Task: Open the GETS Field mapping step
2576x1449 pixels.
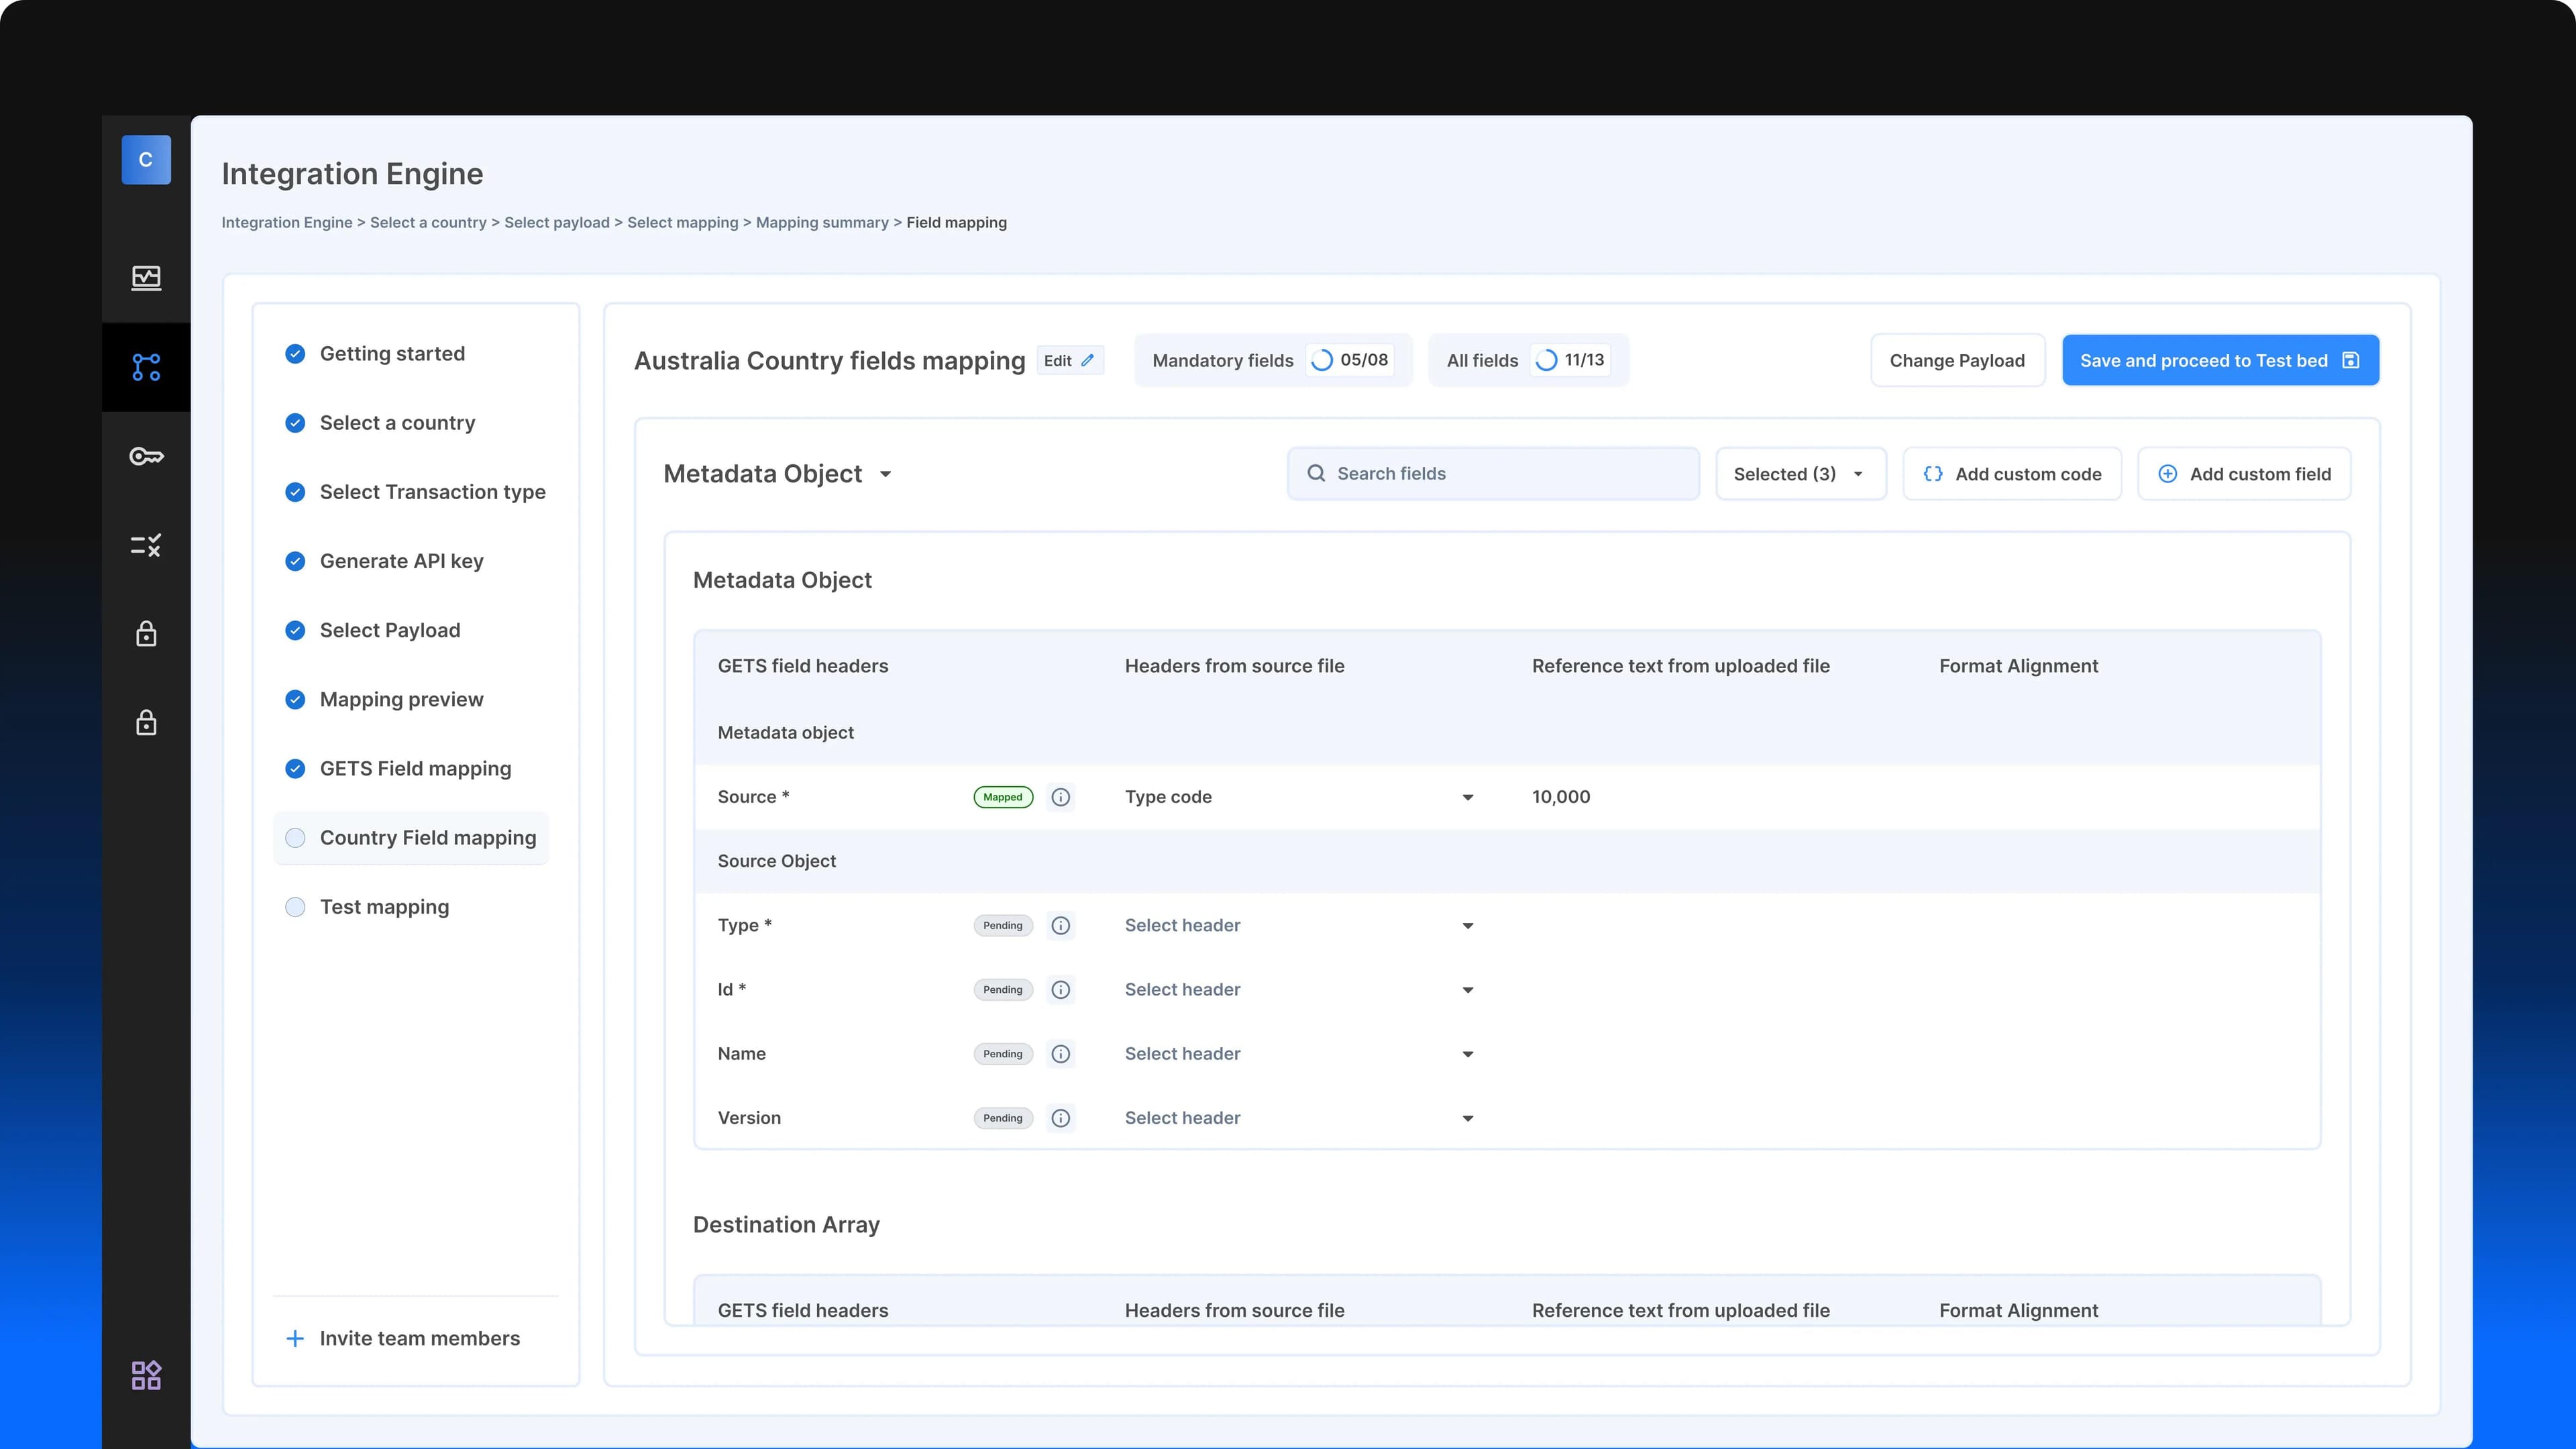Action: point(415,769)
